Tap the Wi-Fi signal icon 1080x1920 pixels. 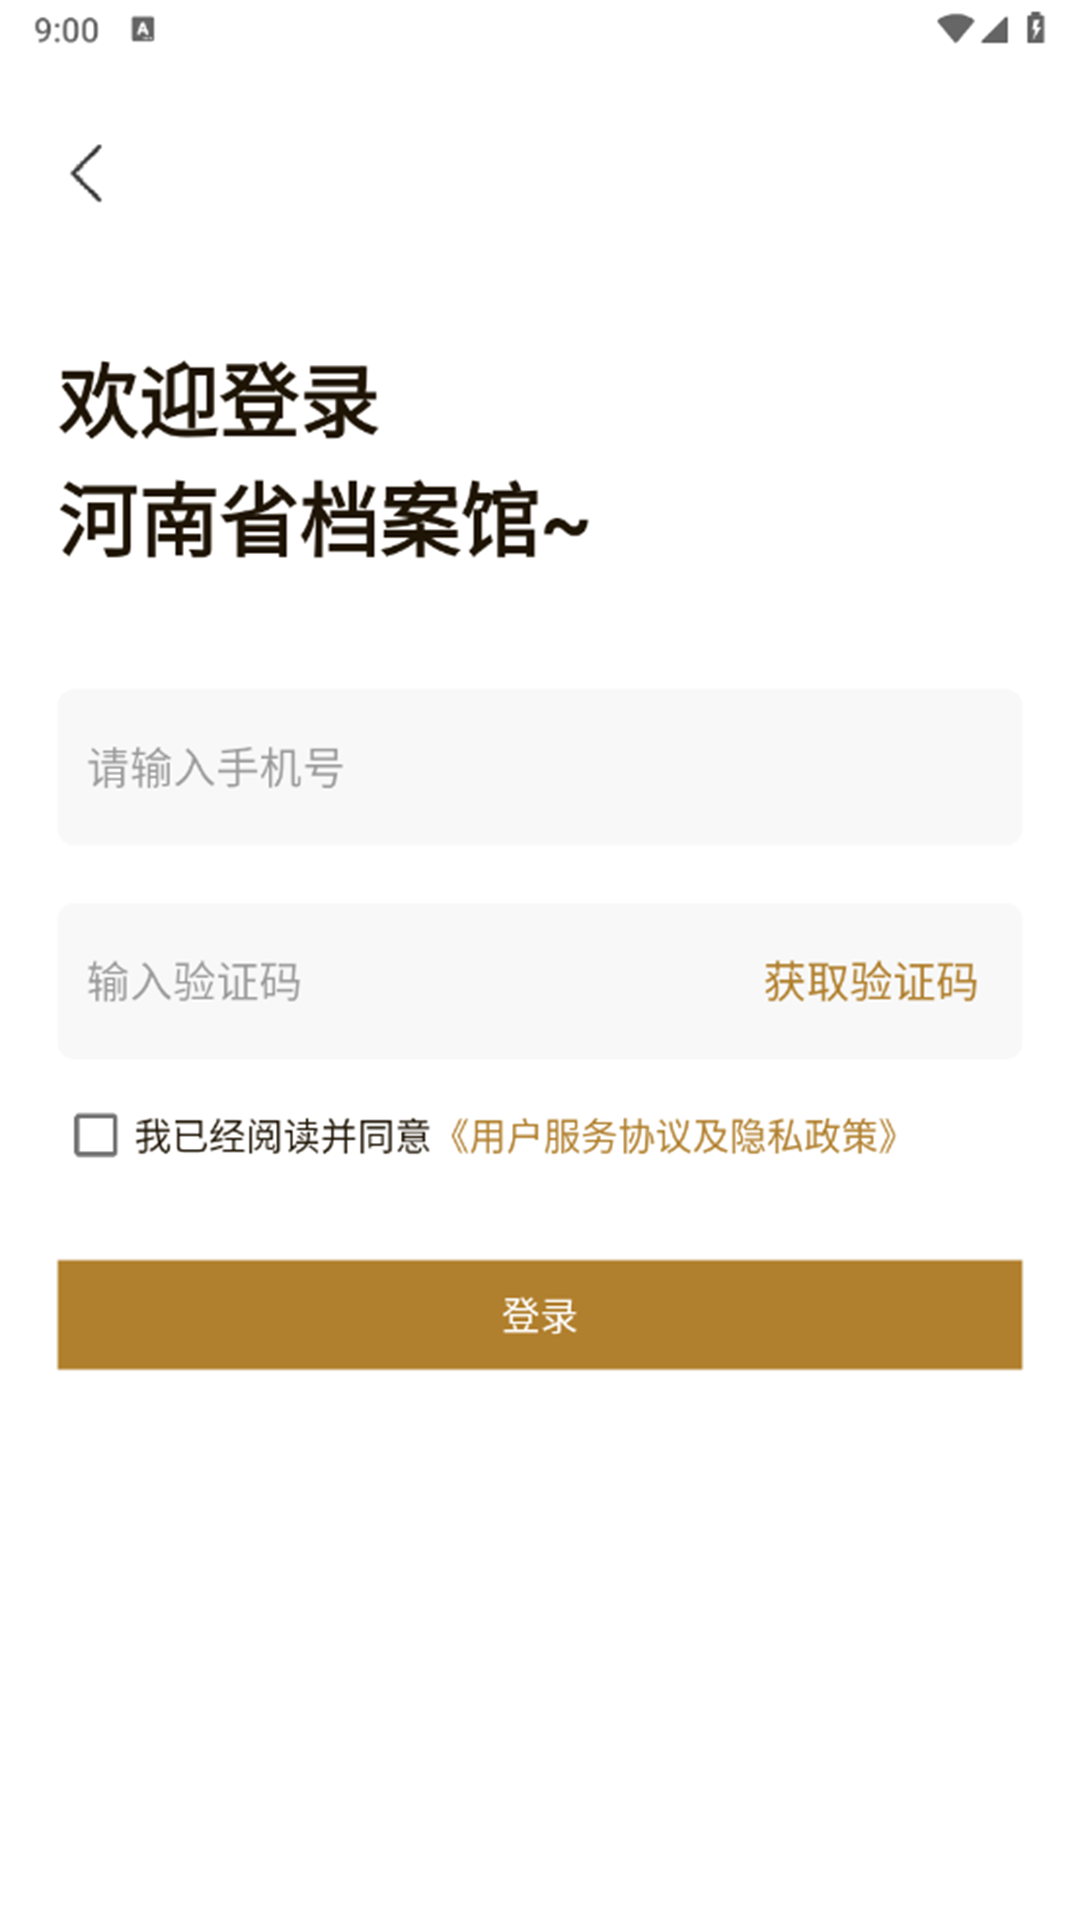coord(954,29)
